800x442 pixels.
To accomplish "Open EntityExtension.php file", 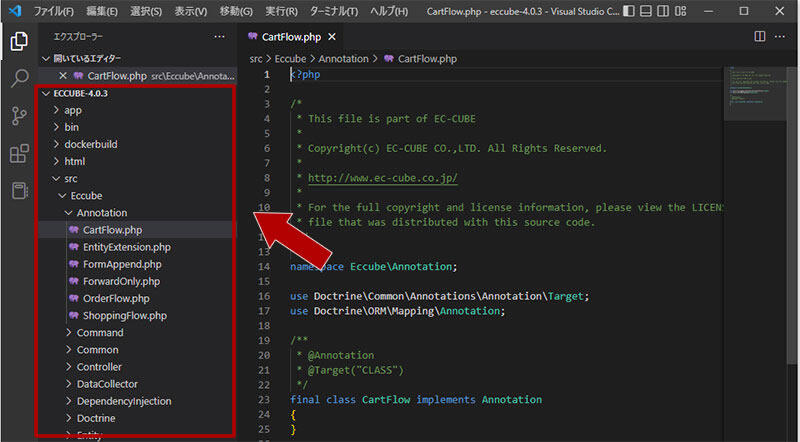I will (127, 247).
